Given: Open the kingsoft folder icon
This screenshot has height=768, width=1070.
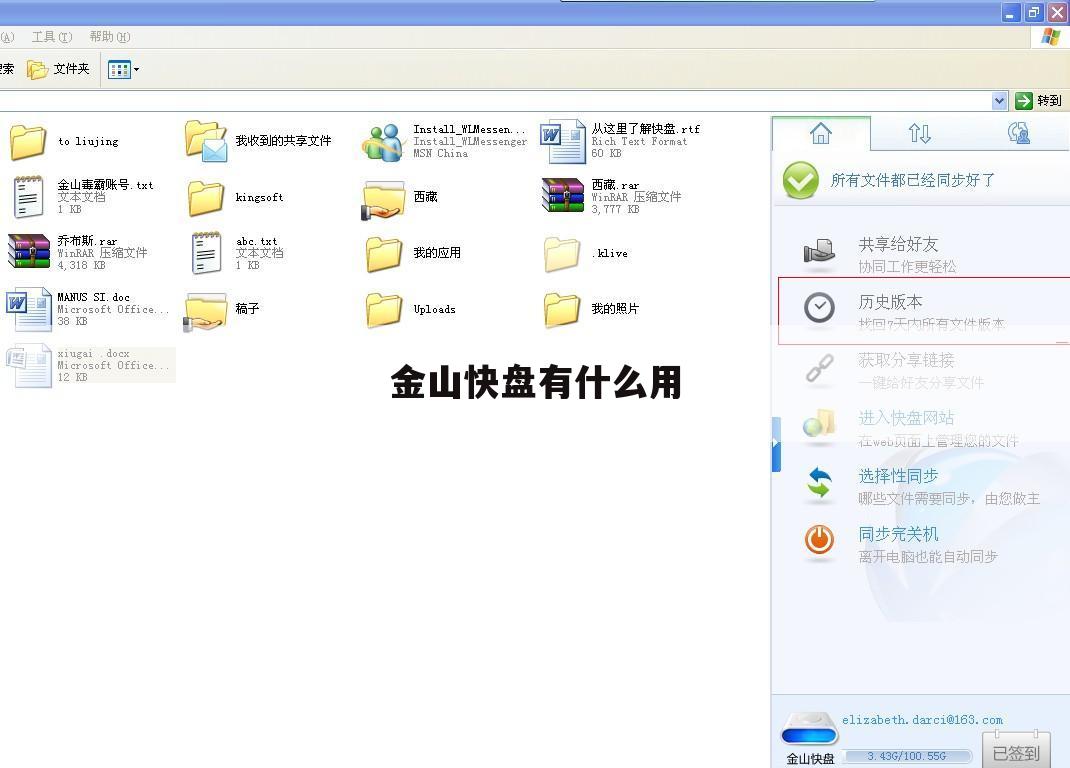Looking at the screenshot, I should point(206,198).
